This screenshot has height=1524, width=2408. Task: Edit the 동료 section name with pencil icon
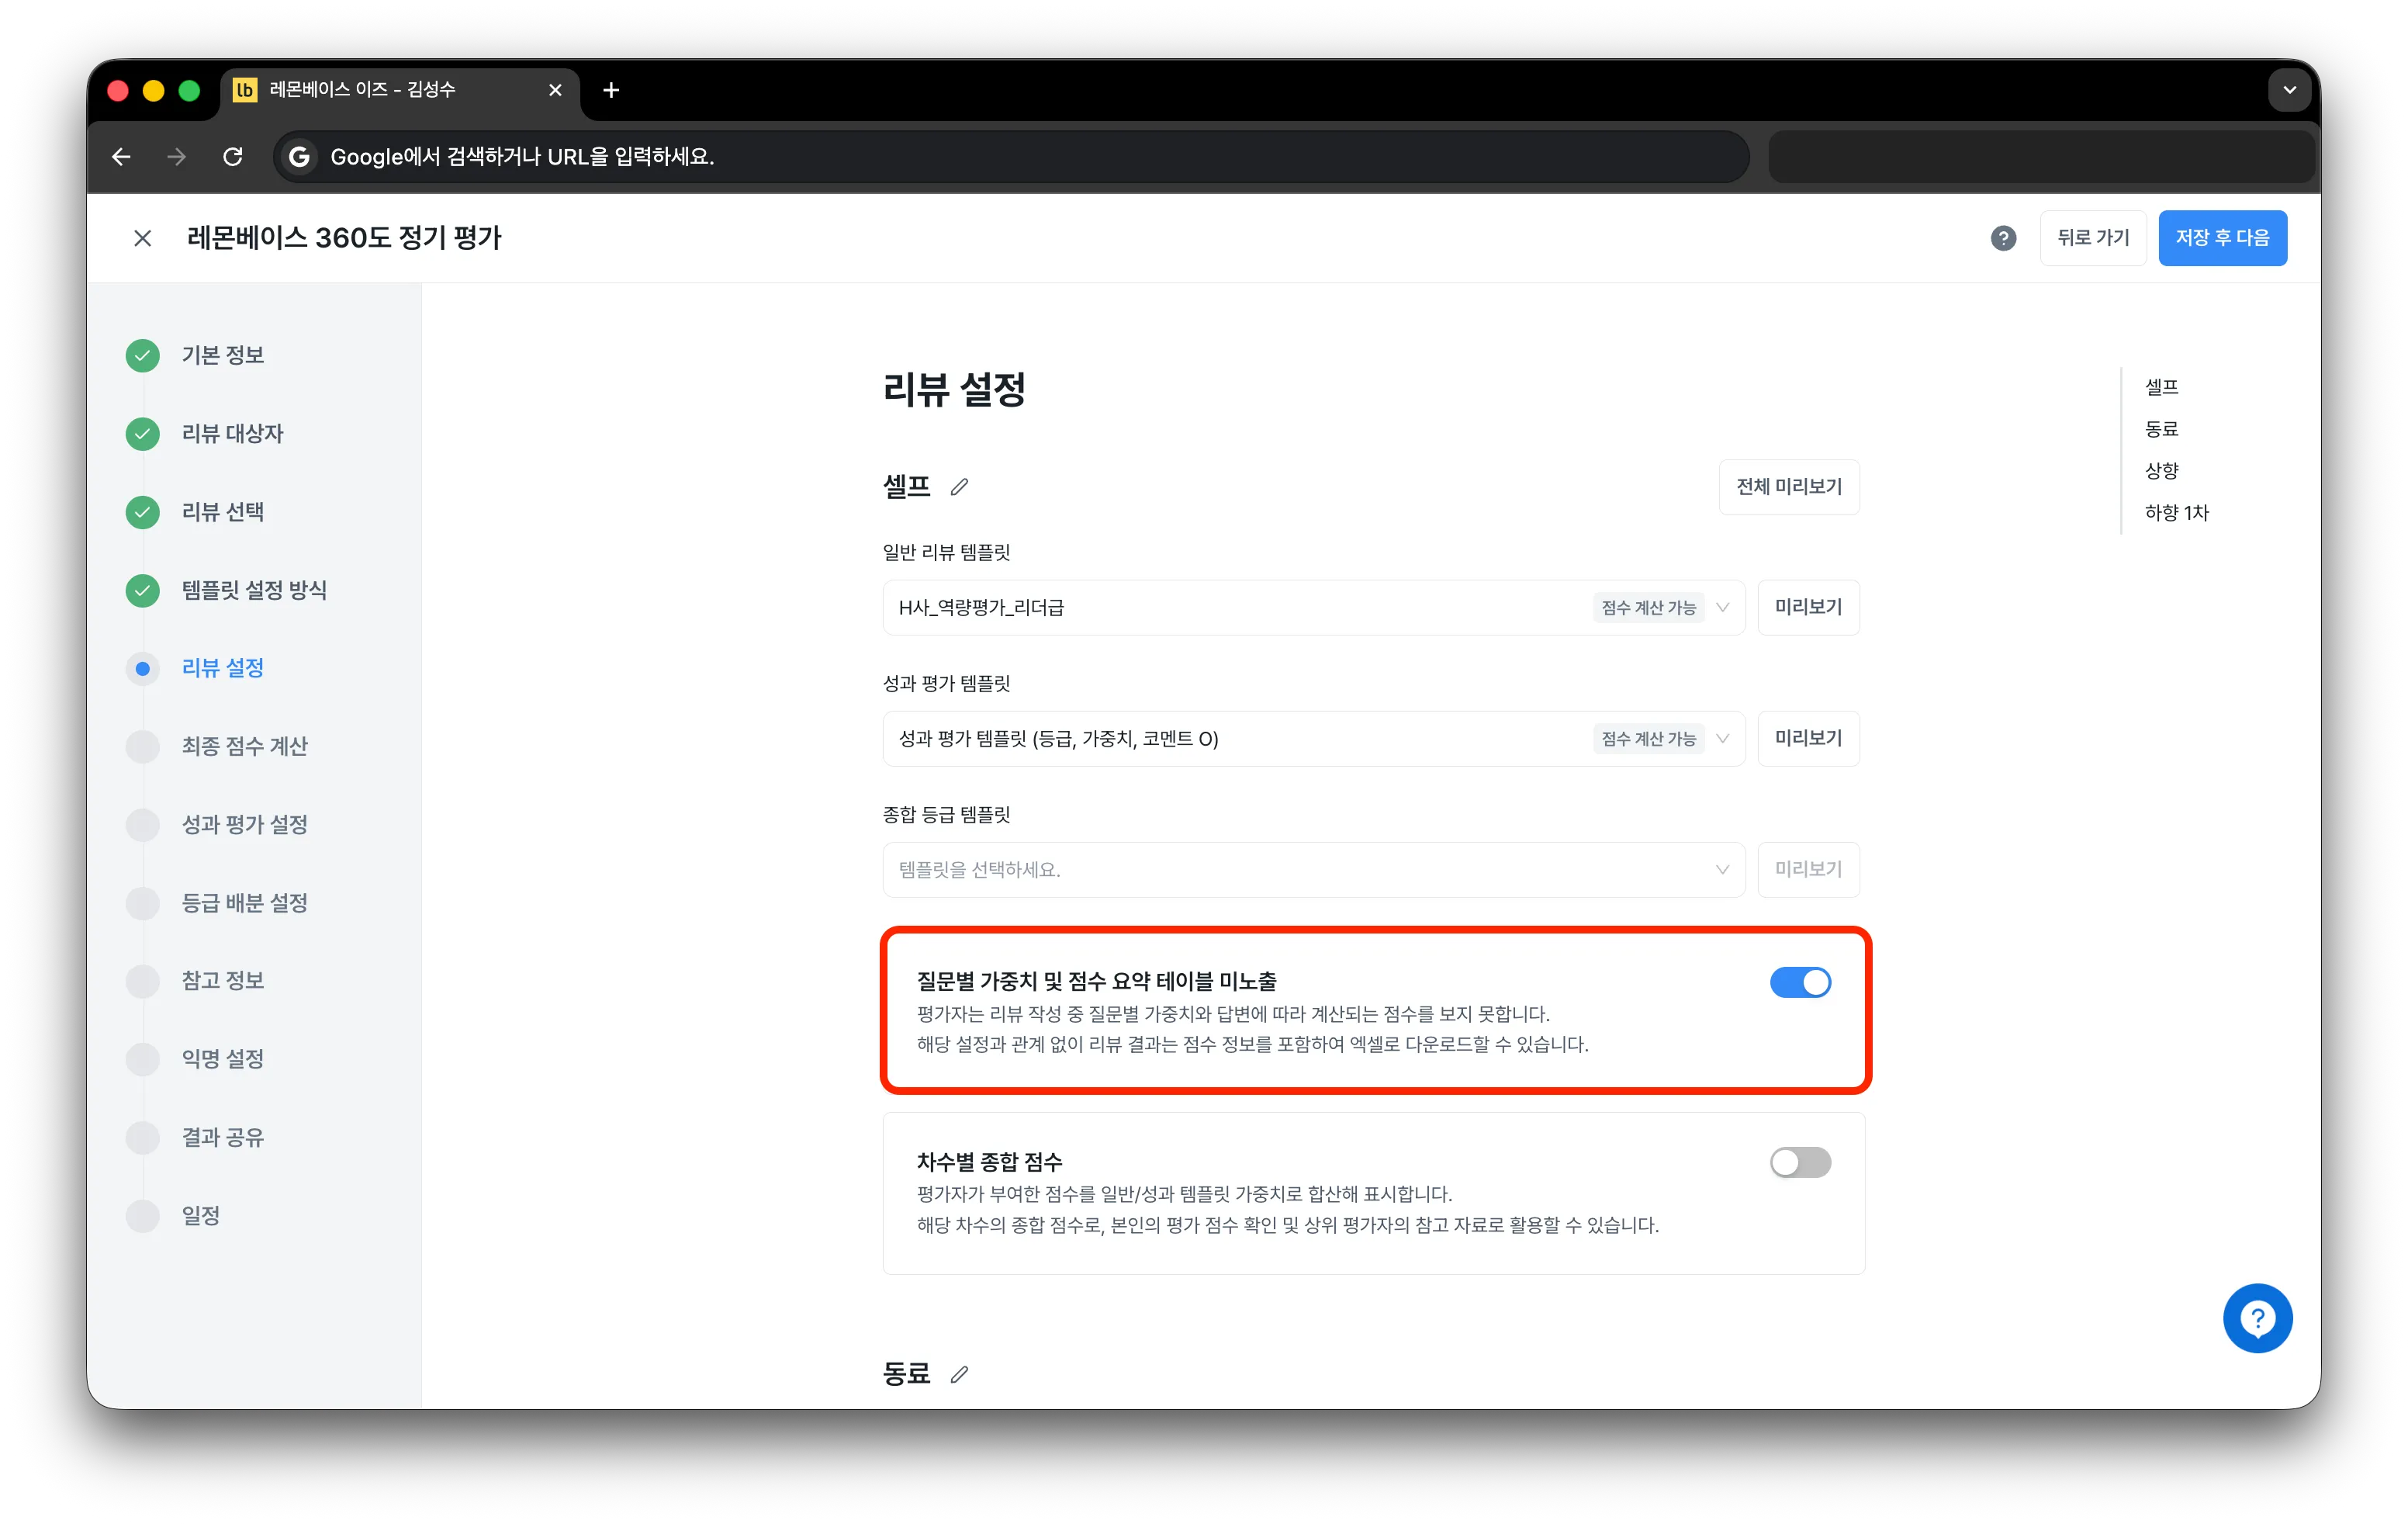959,1374
